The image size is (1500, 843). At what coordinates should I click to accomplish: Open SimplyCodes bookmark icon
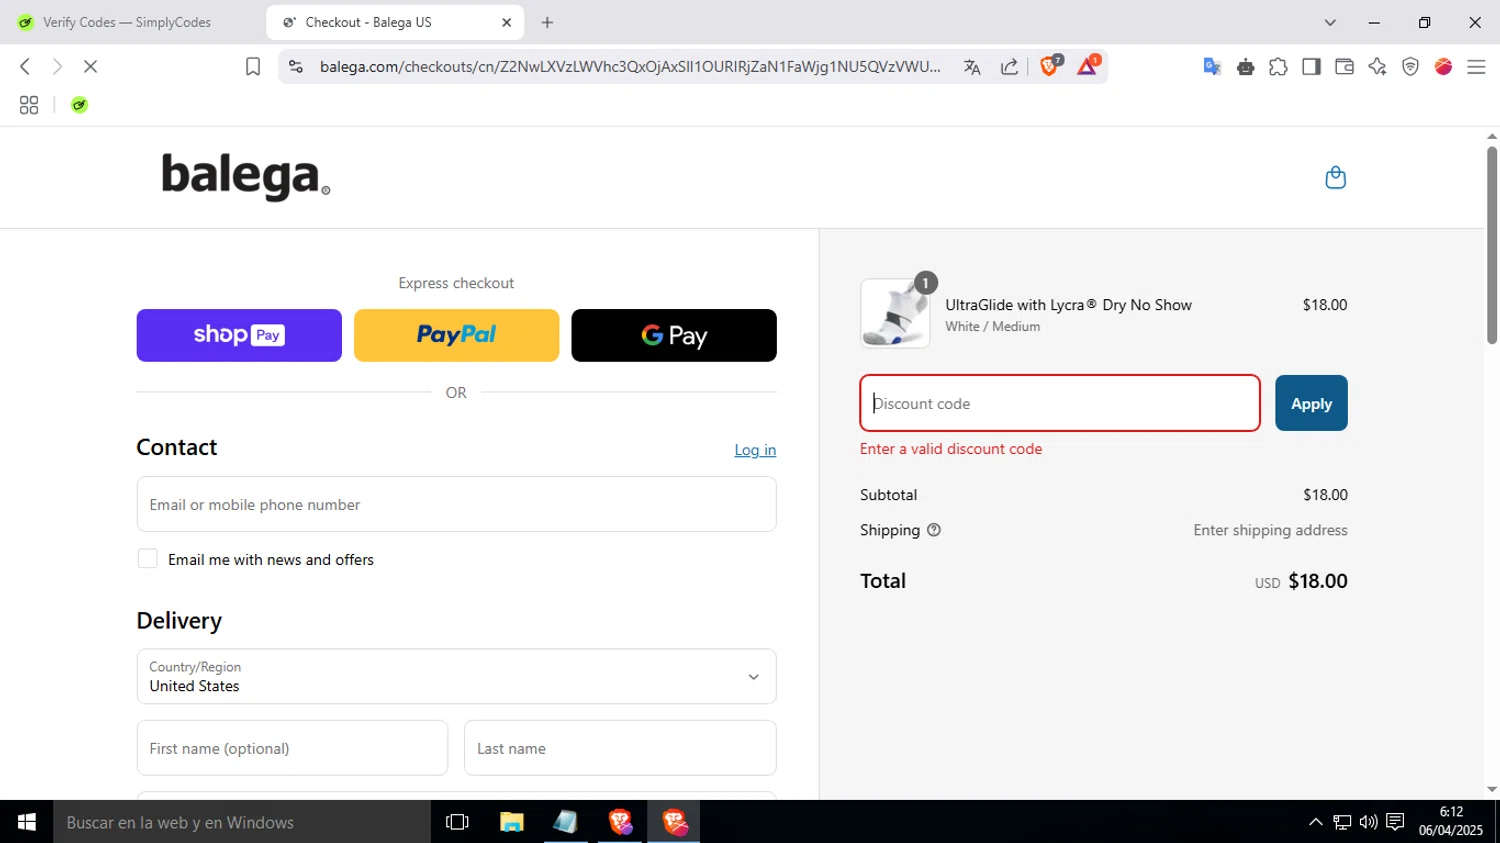[x=79, y=105]
